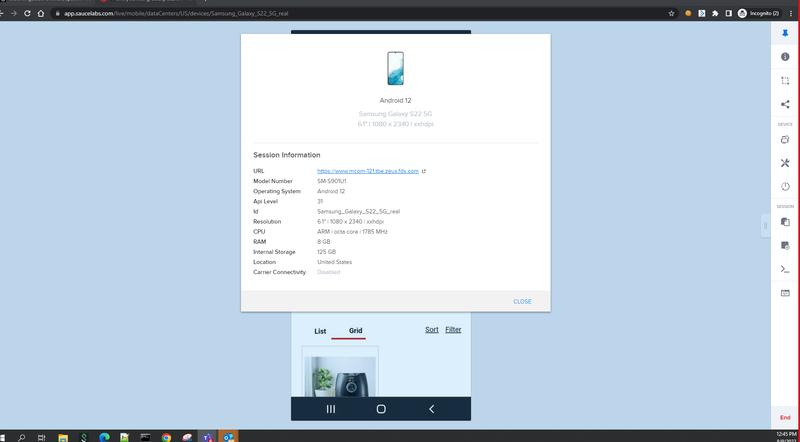Click the orange extension icon in the toolbar
Image resolution: width=800 pixels, height=442 pixels.
[x=688, y=13]
